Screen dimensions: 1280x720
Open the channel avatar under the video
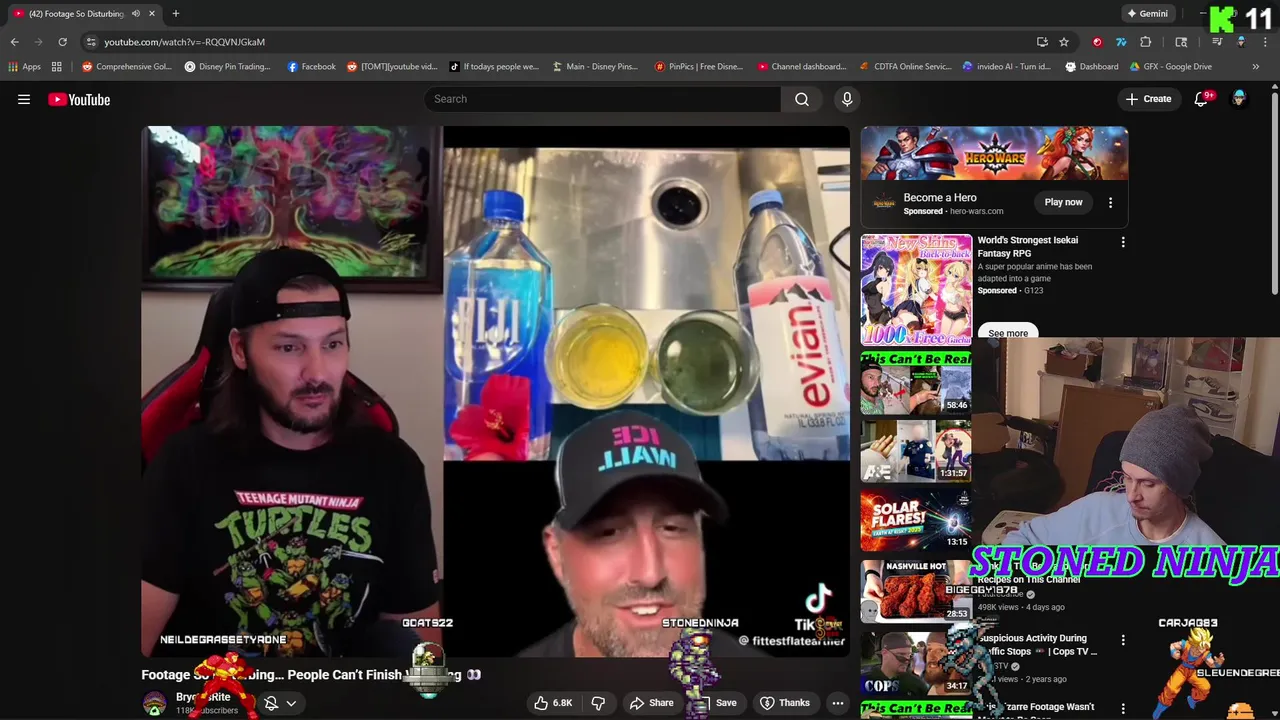click(154, 704)
